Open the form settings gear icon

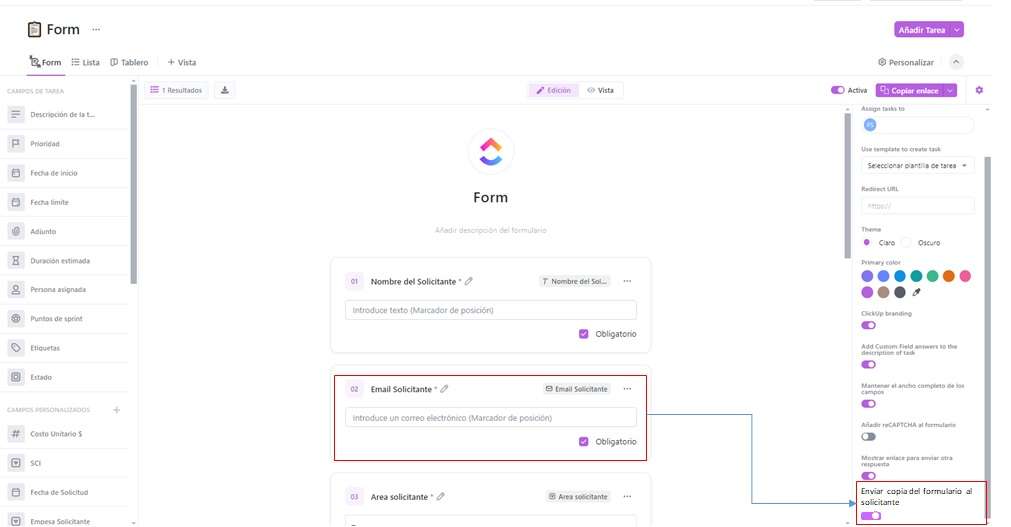coord(979,90)
